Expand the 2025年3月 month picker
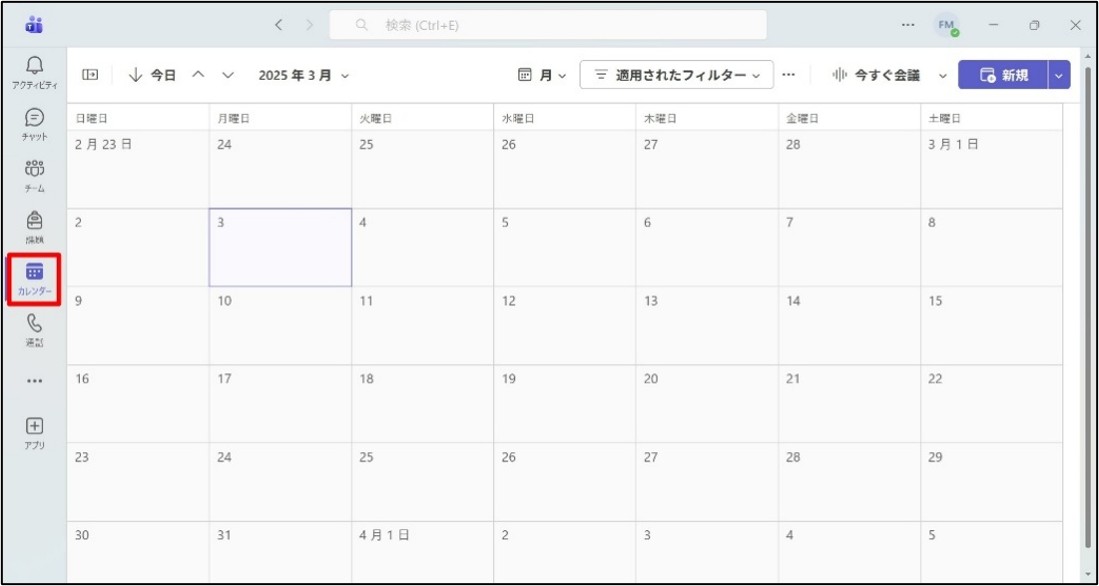Viewport: 1099px width, 586px height. point(304,75)
